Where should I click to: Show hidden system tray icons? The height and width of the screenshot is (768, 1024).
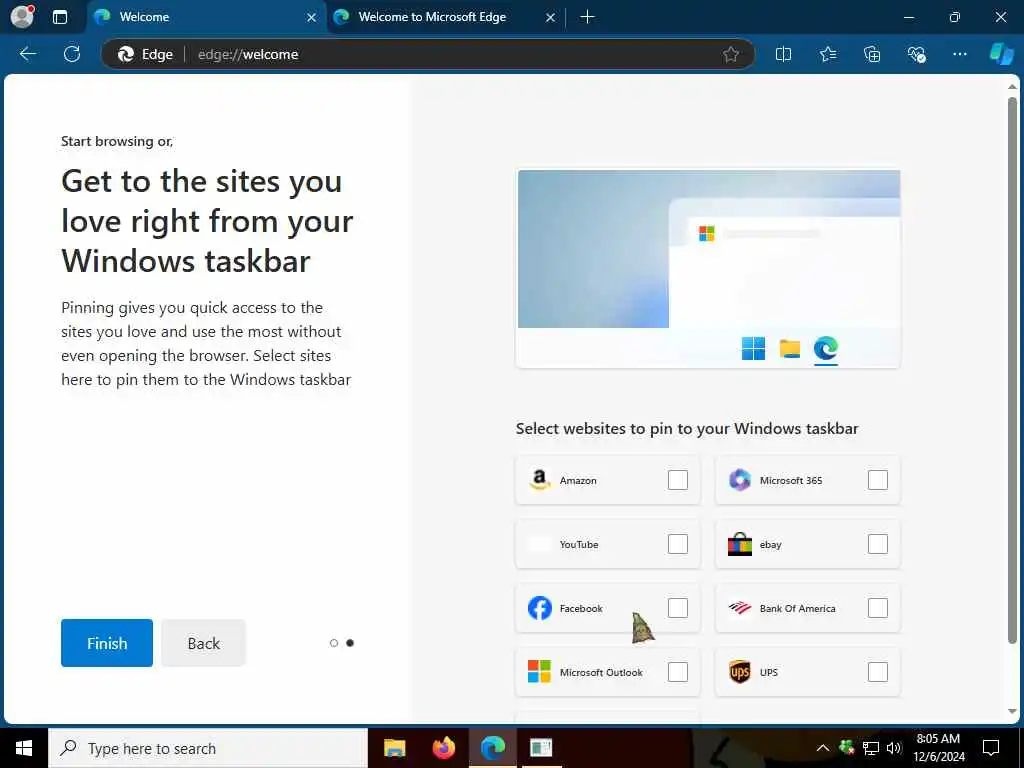point(823,748)
